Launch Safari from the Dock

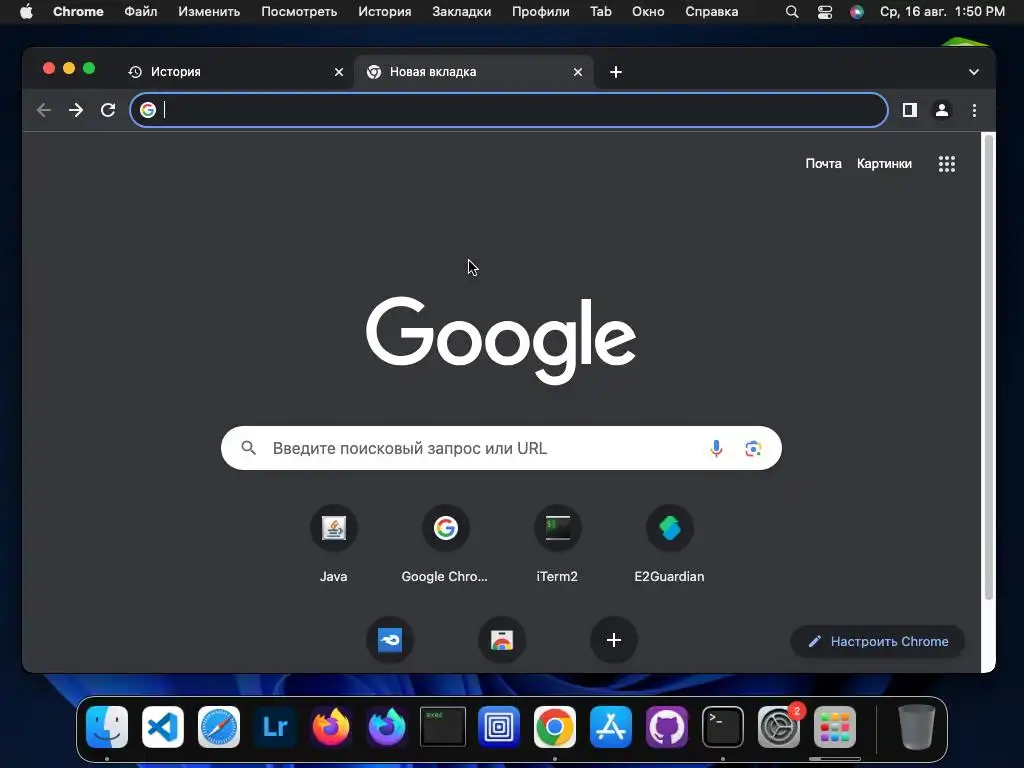tap(219, 726)
